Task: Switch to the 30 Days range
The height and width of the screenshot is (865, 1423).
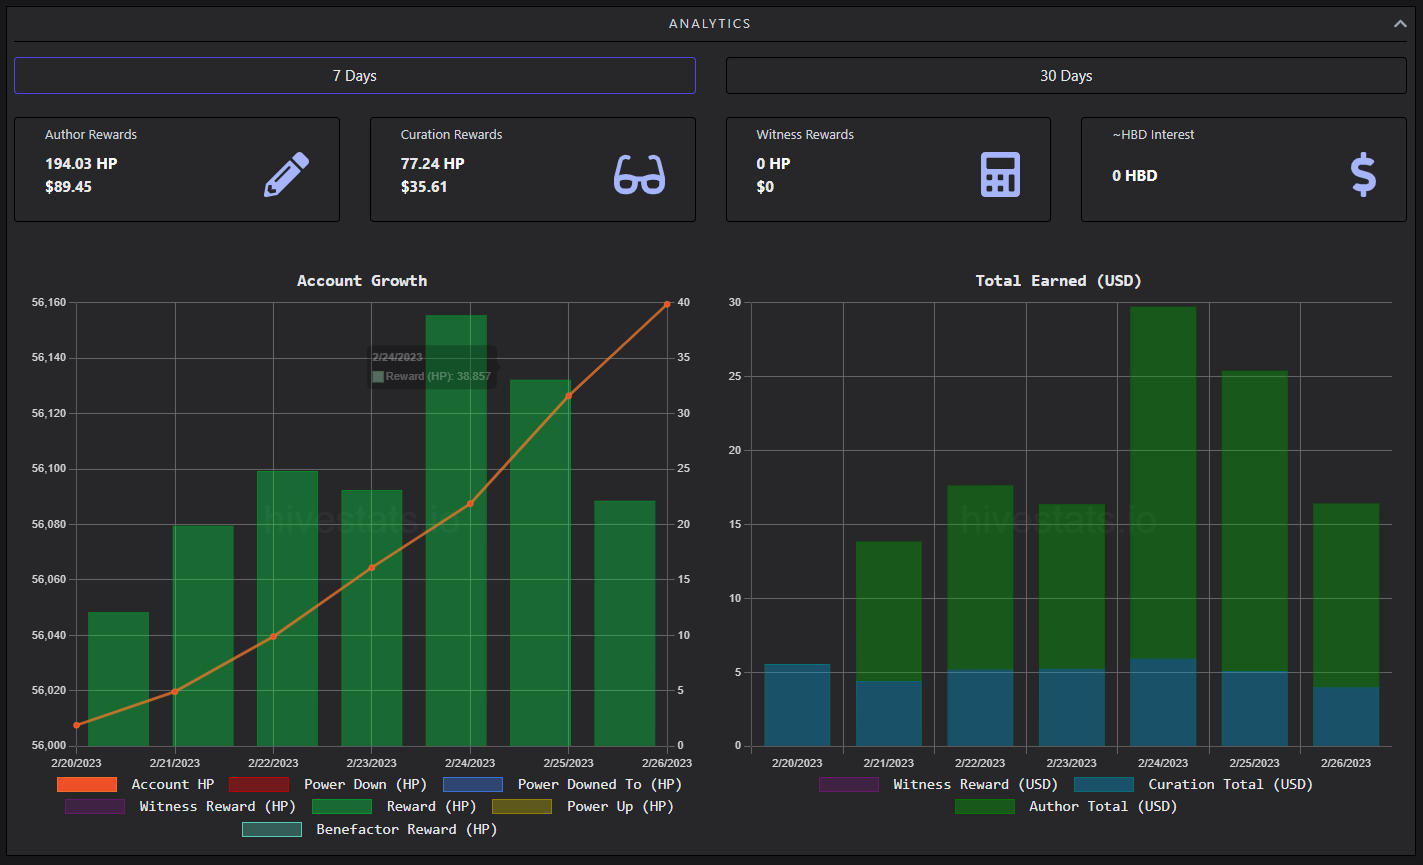Action: tap(1066, 76)
